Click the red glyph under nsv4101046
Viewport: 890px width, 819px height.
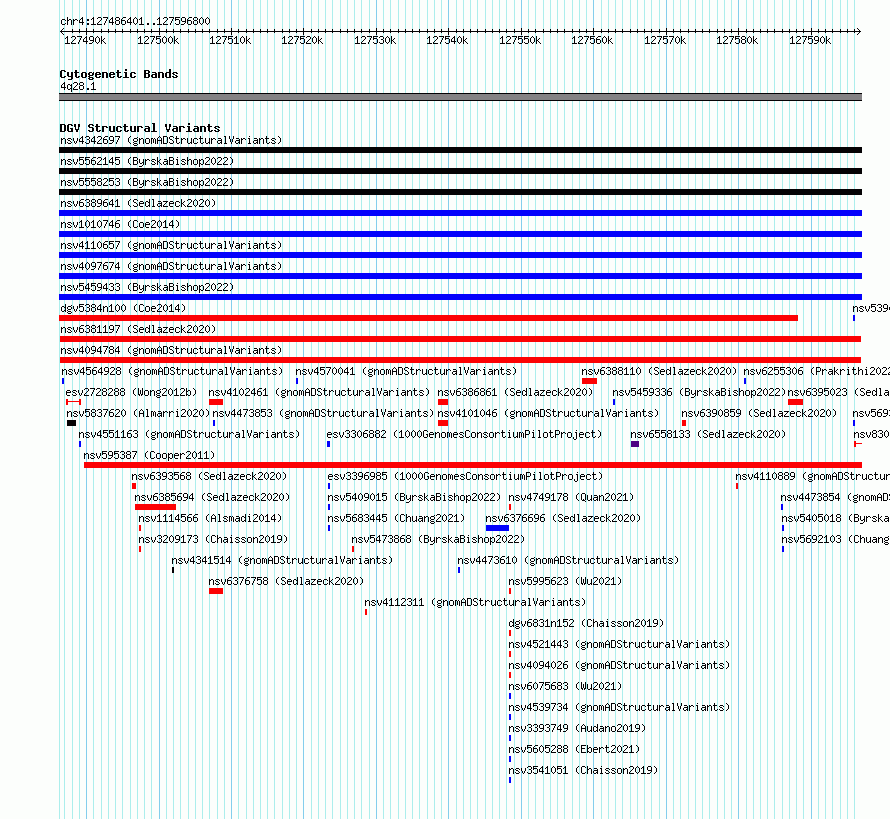[x=443, y=423]
